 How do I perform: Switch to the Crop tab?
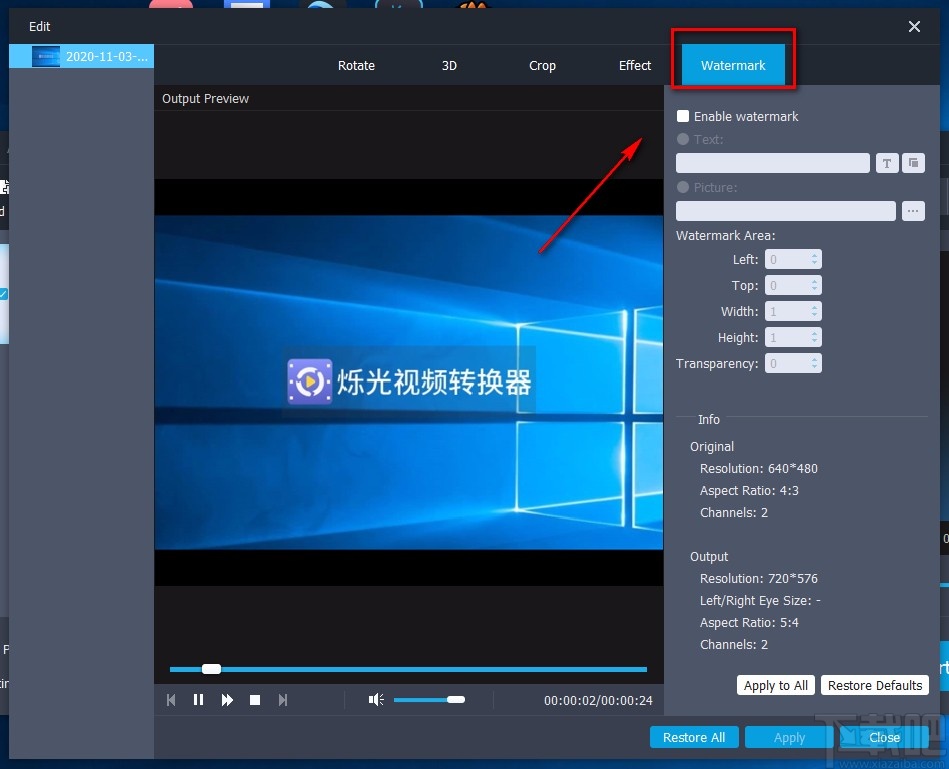pos(542,65)
